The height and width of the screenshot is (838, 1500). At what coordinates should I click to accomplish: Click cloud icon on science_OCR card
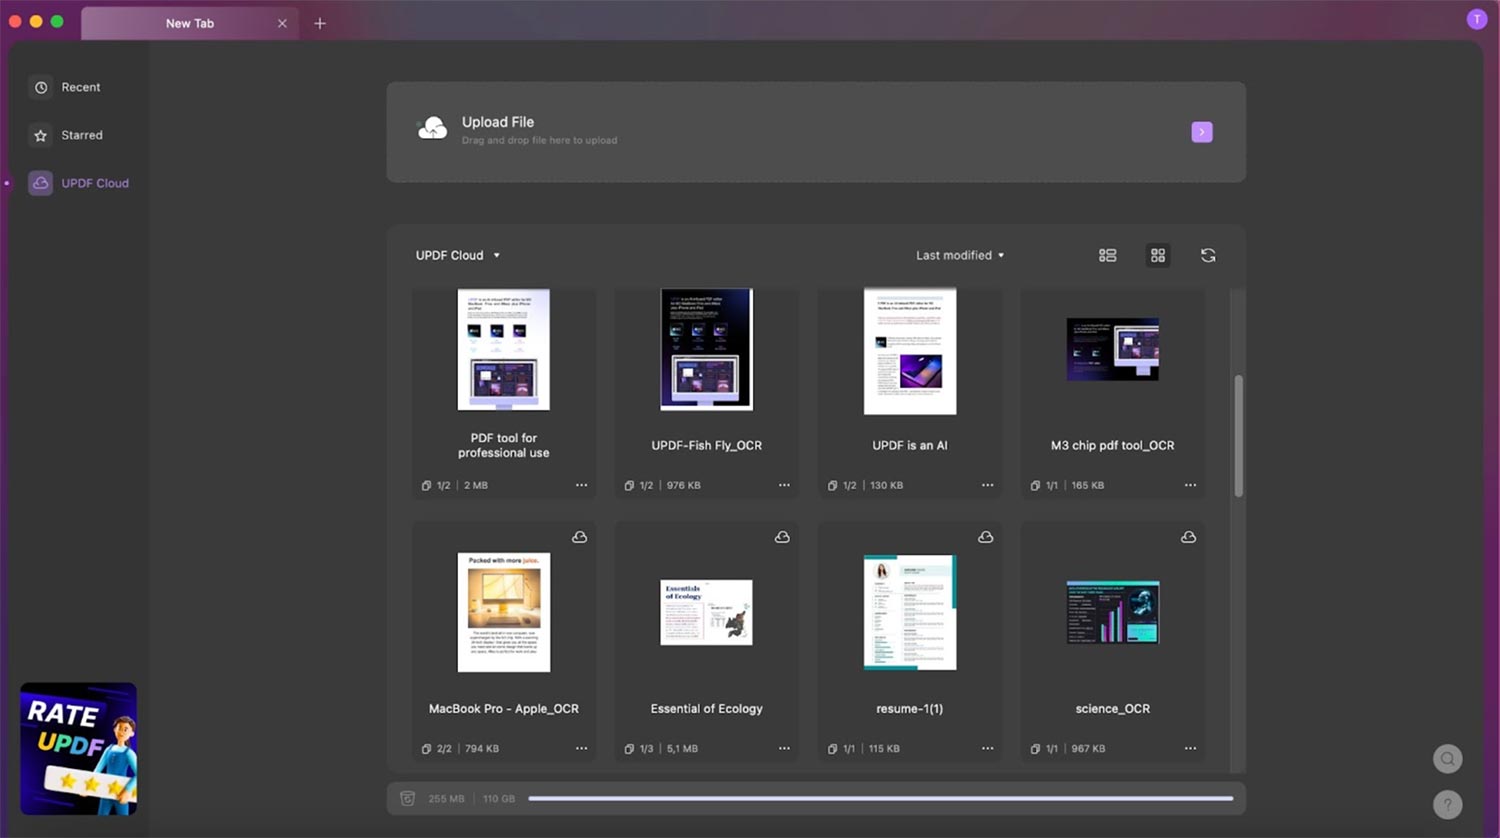1188,537
